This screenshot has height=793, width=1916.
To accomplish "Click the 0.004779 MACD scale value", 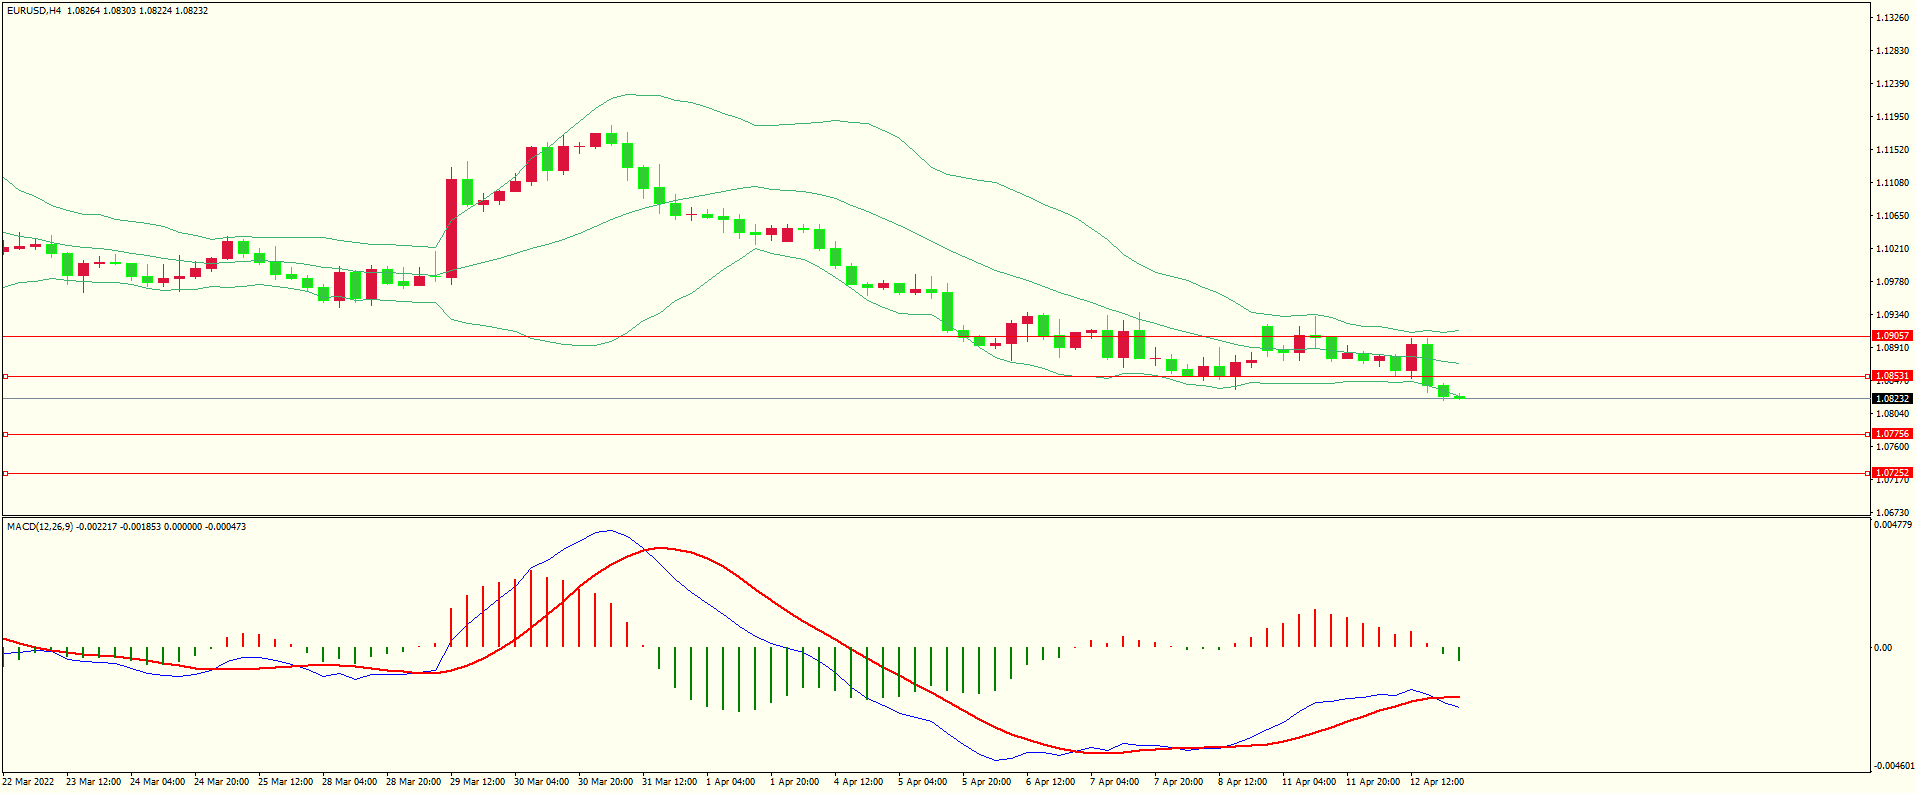I will (1893, 525).
